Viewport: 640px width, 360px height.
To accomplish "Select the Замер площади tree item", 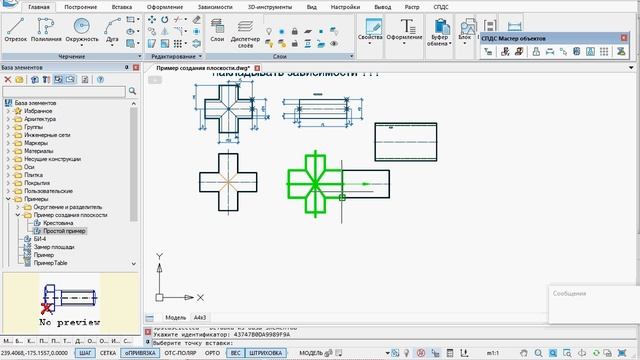I will click(x=54, y=247).
